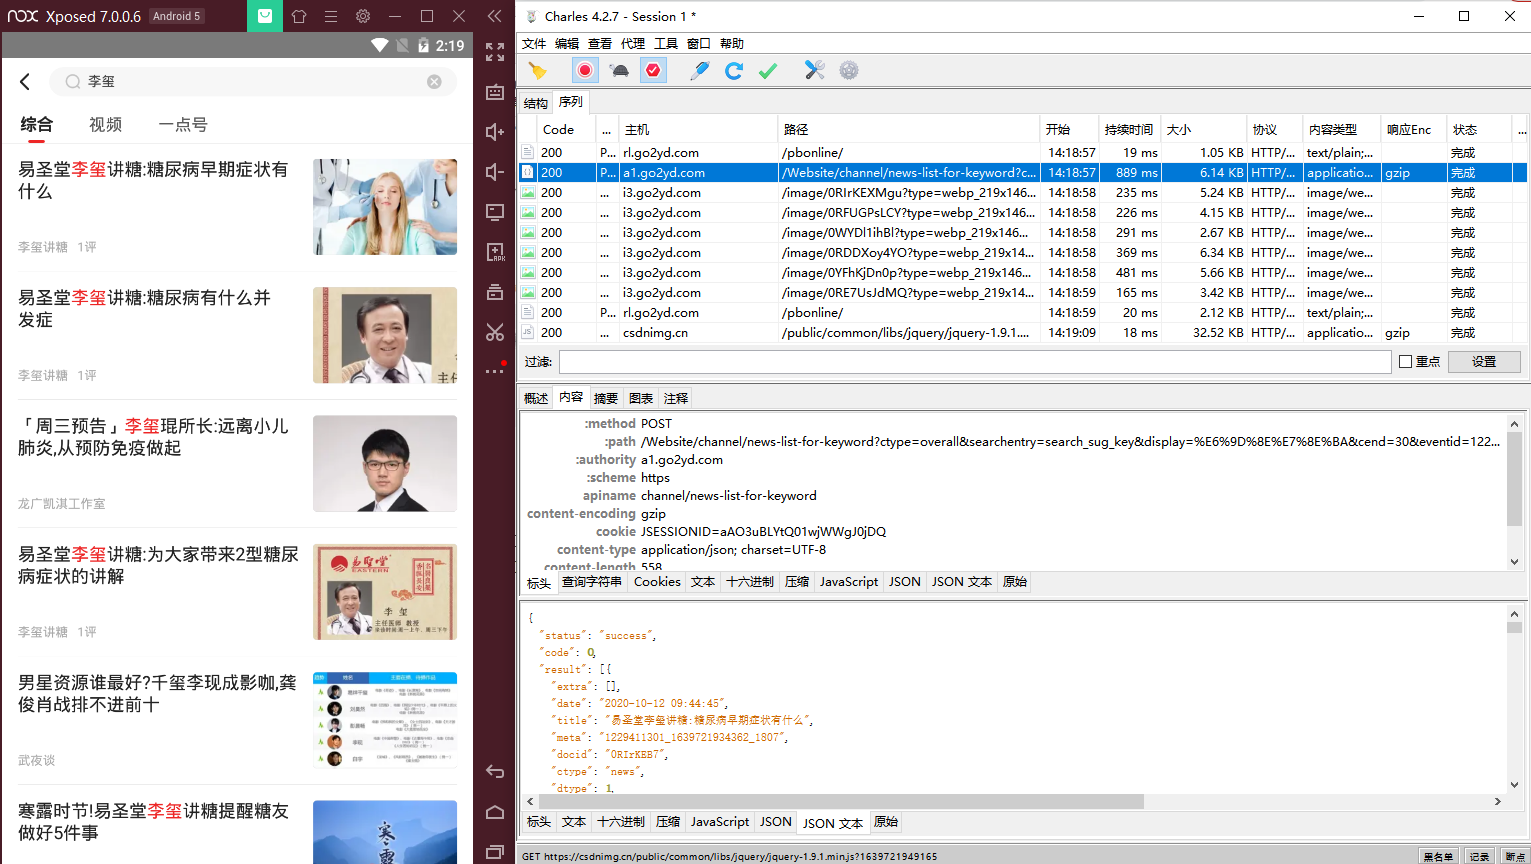Click the green Validate checkmark icon
Image resolution: width=1531 pixels, height=864 pixels.
tap(768, 70)
